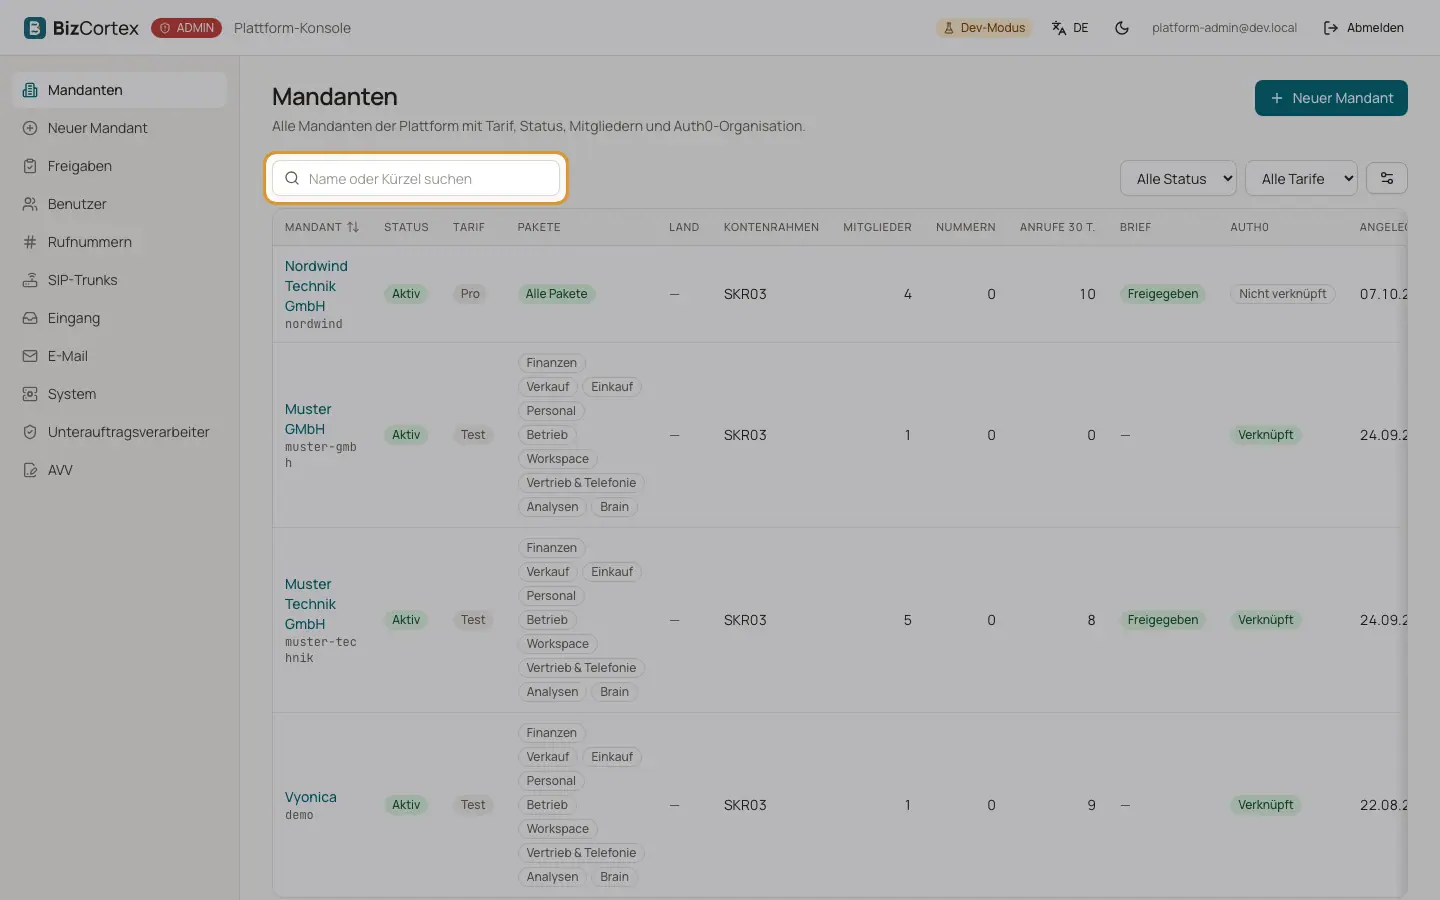This screenshot has width=1440, height=900.
Task: Click the Benutzer people icon
Action: pyautogui.click(x=30, y=204)
